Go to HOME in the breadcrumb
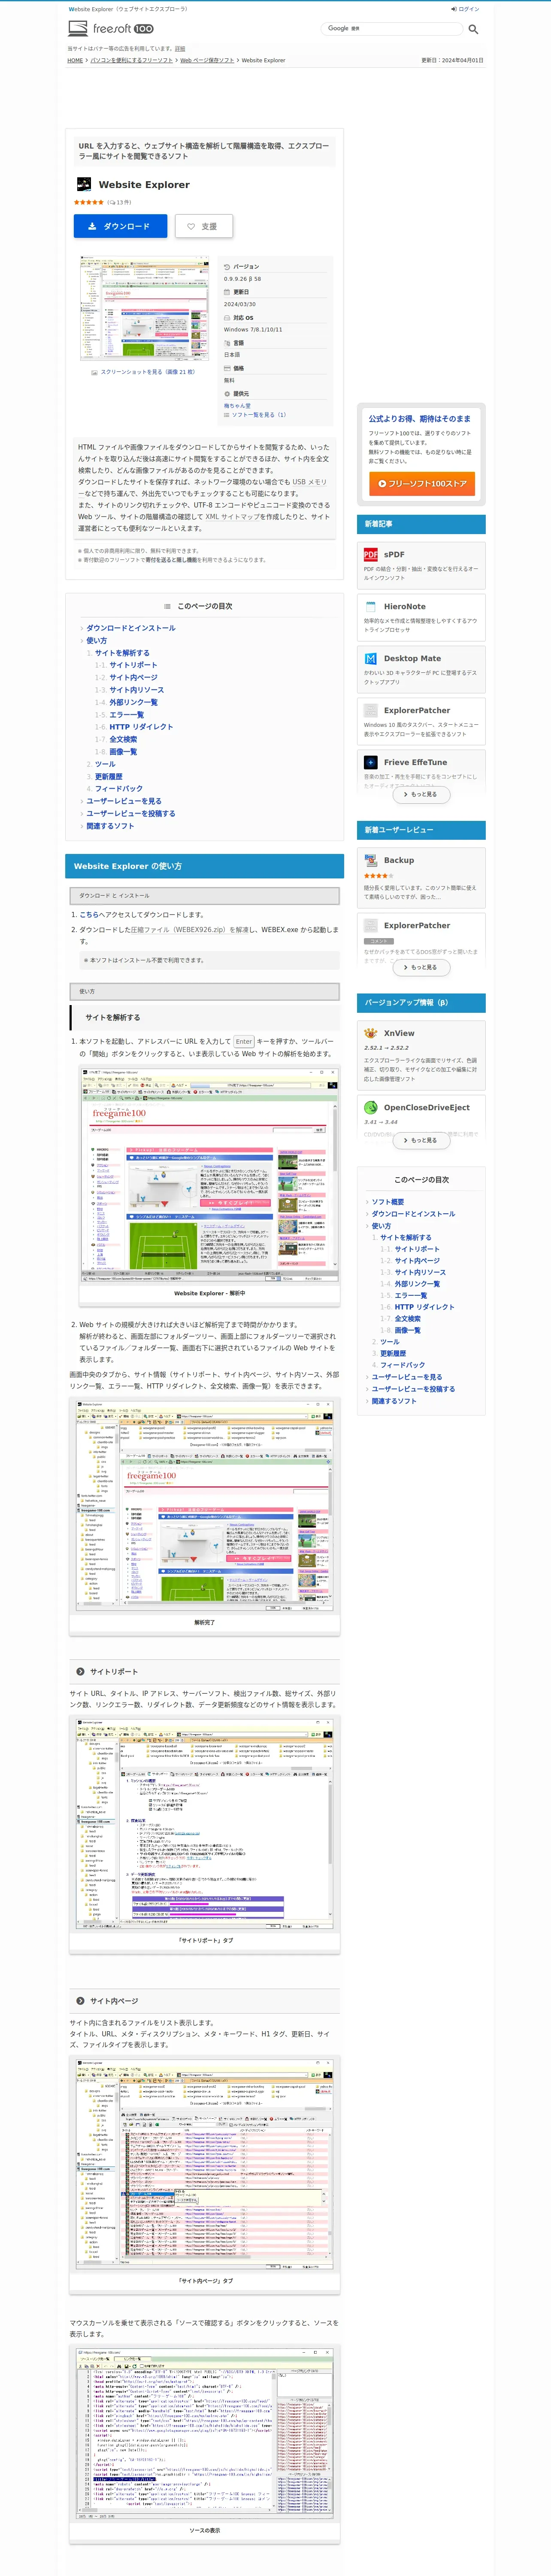The width and height of the screenshot is (551, 2576). 75,60
